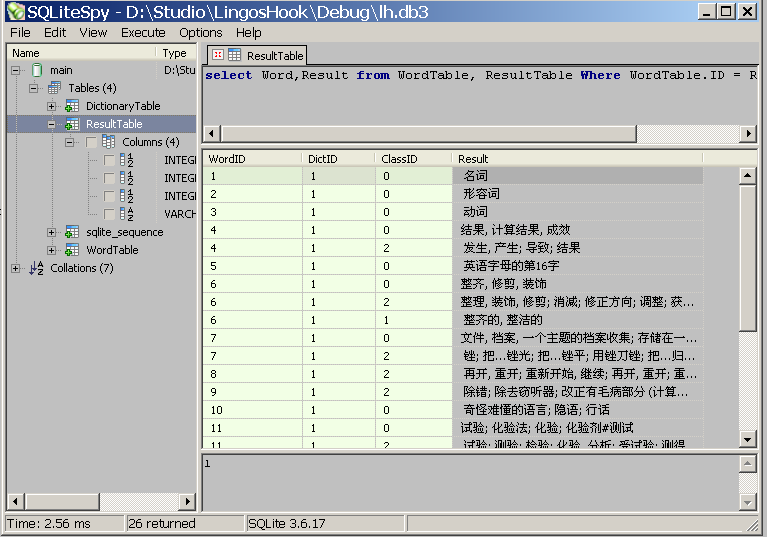Click the ResultTable table icon in tree
The image size is (767, 537).
click(72, 124)
